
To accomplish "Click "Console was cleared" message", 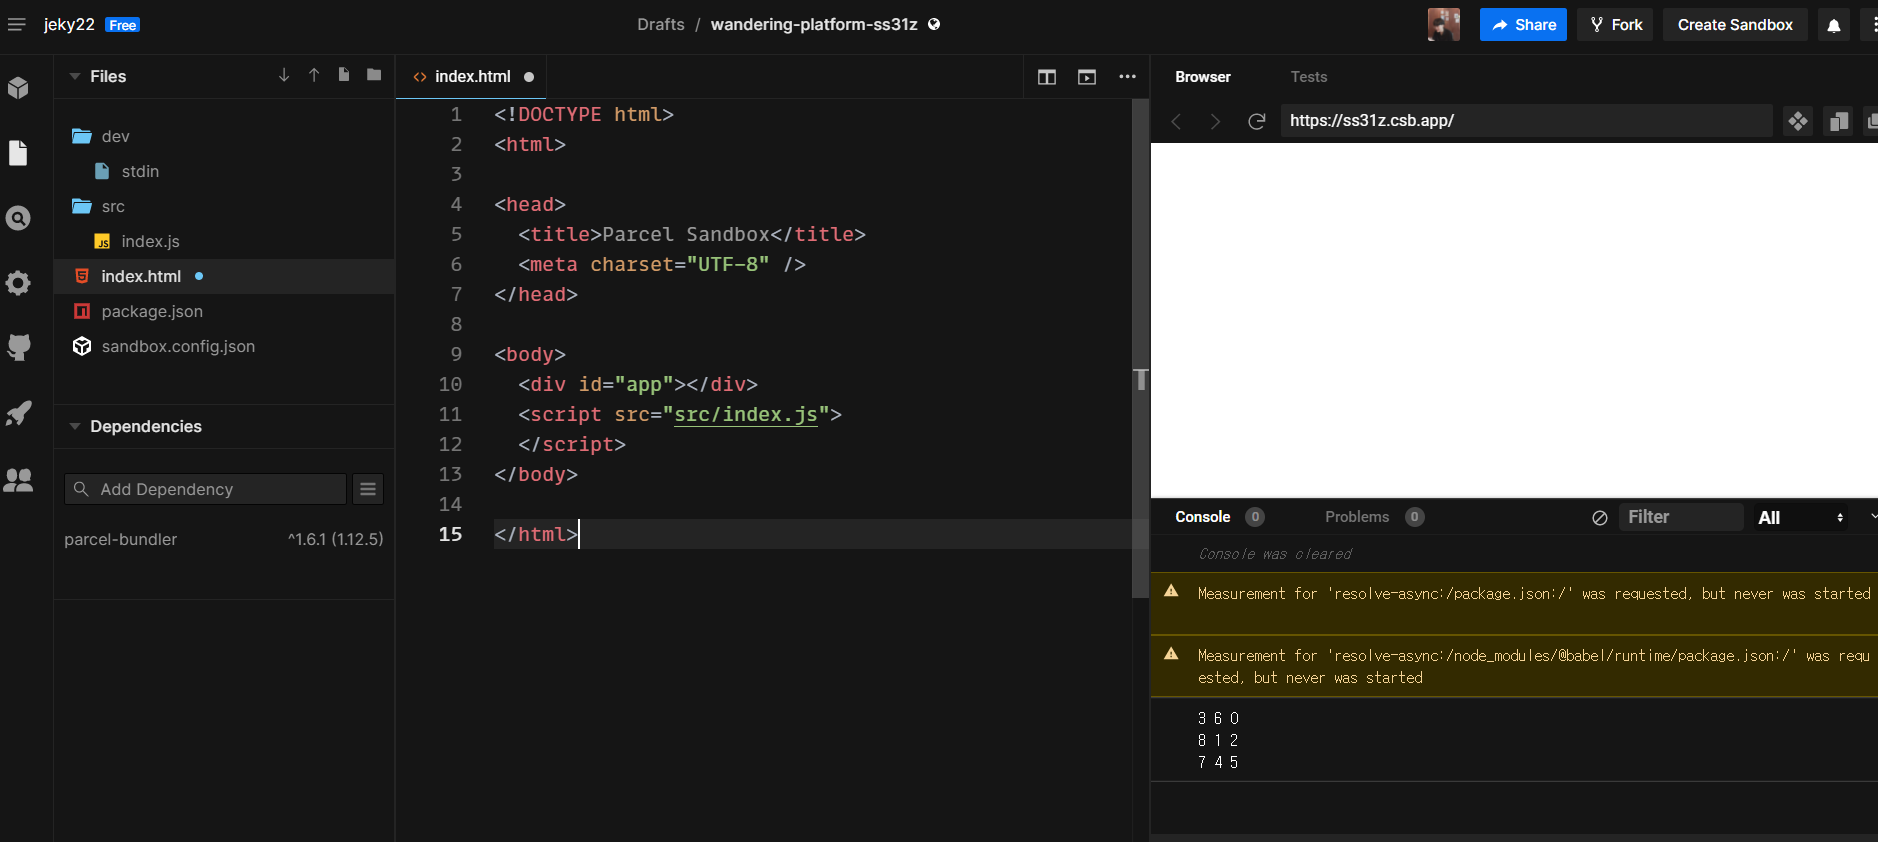I will tap(1275, 554).
